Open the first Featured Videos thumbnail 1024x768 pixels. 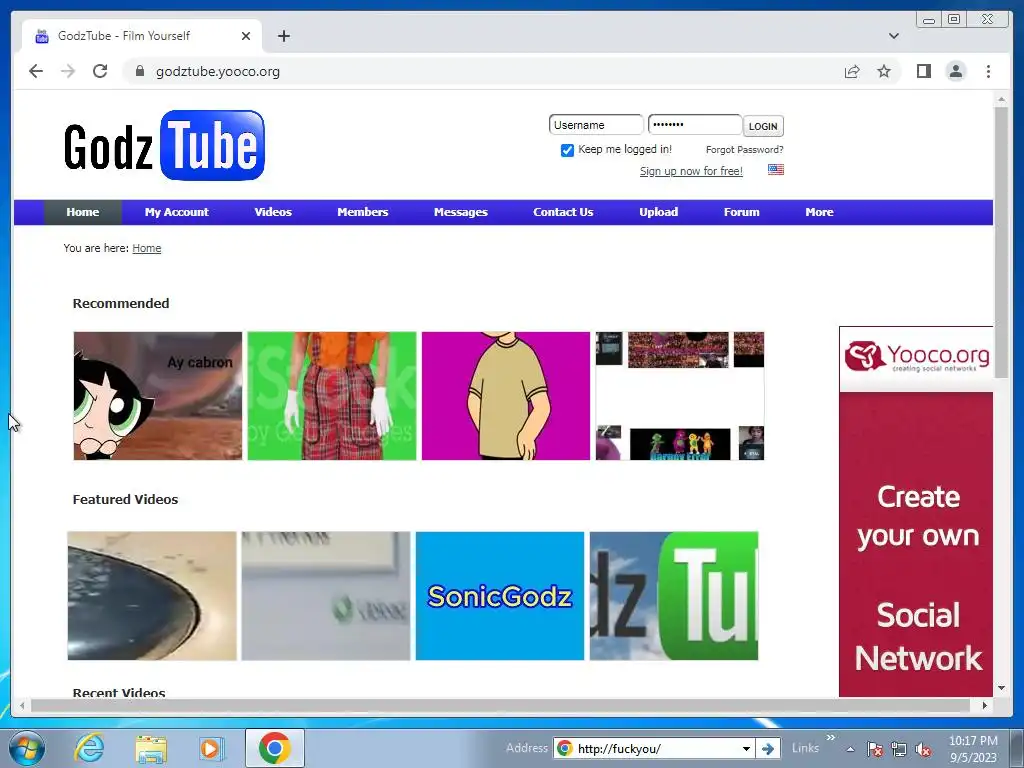152,596
